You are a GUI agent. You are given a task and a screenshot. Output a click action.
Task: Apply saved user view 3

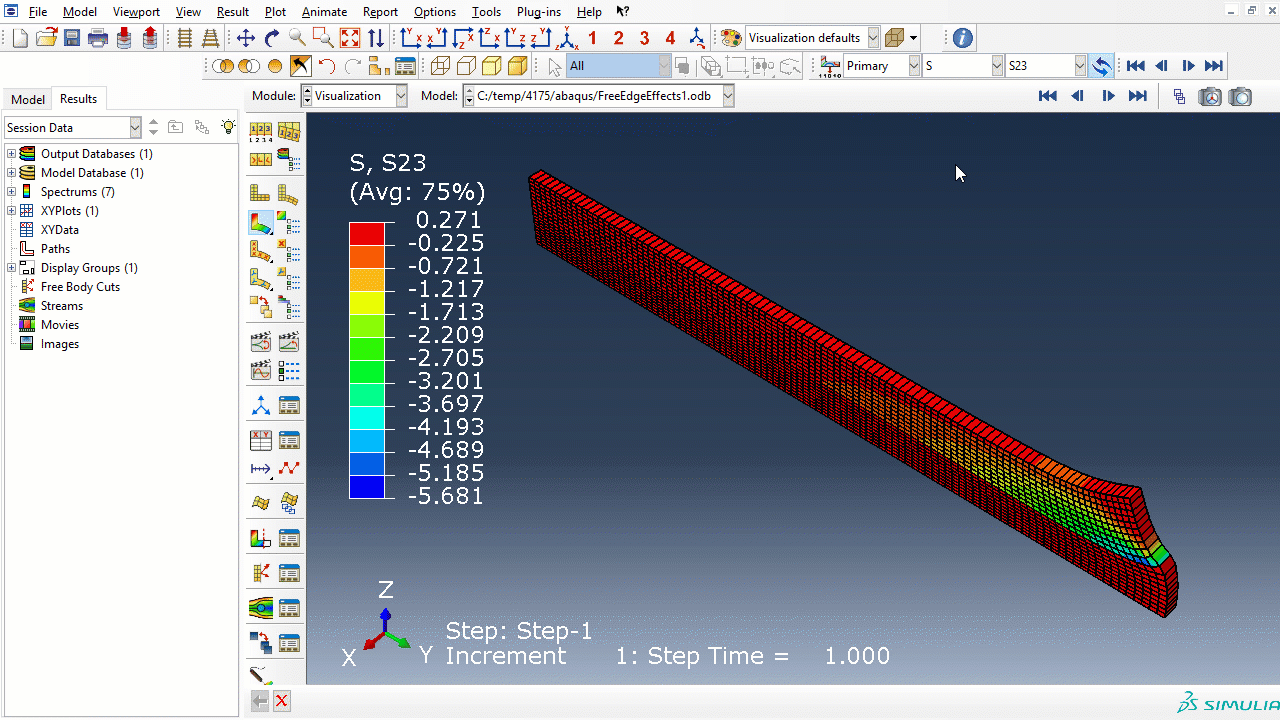(644, 38)
